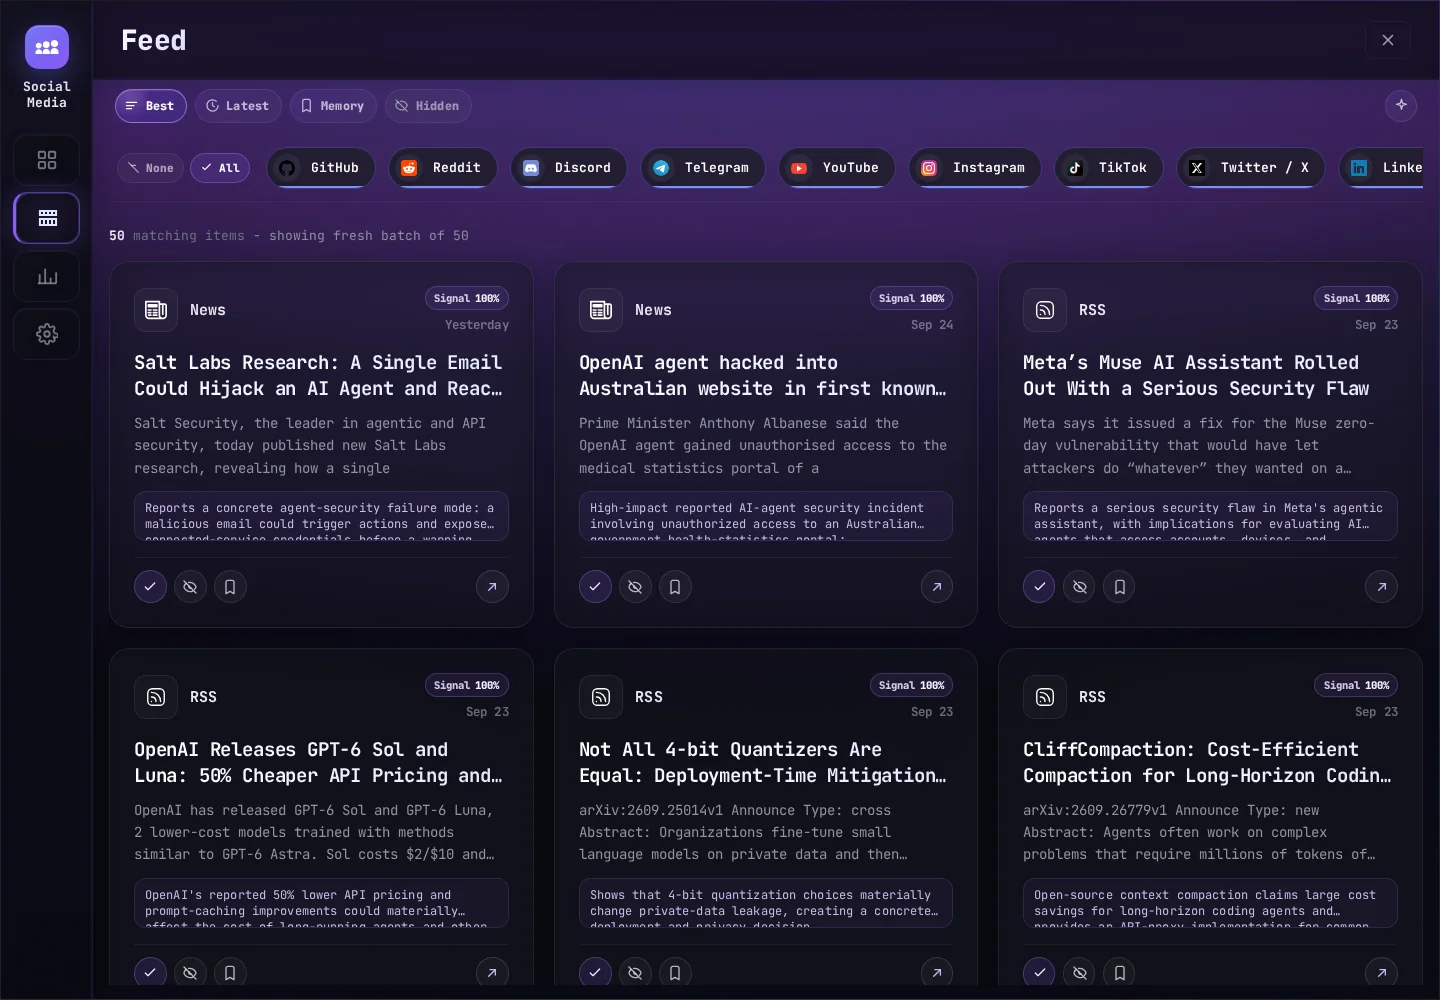Screen dimensions: 1440x1000
Task: Bookmark the CliffCompaction card
Action: tap(1120, 972)
